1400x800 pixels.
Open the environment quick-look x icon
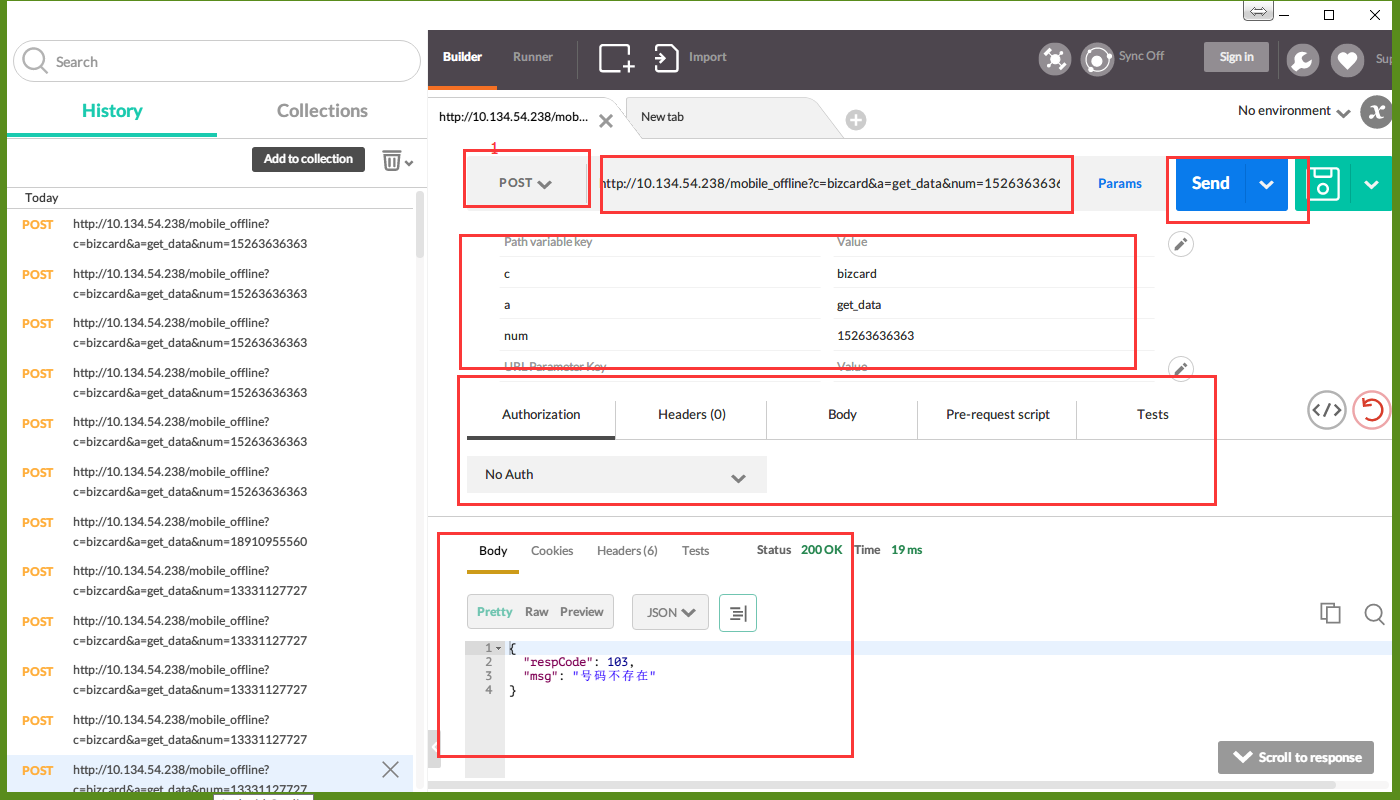(x=1377, y=111)
